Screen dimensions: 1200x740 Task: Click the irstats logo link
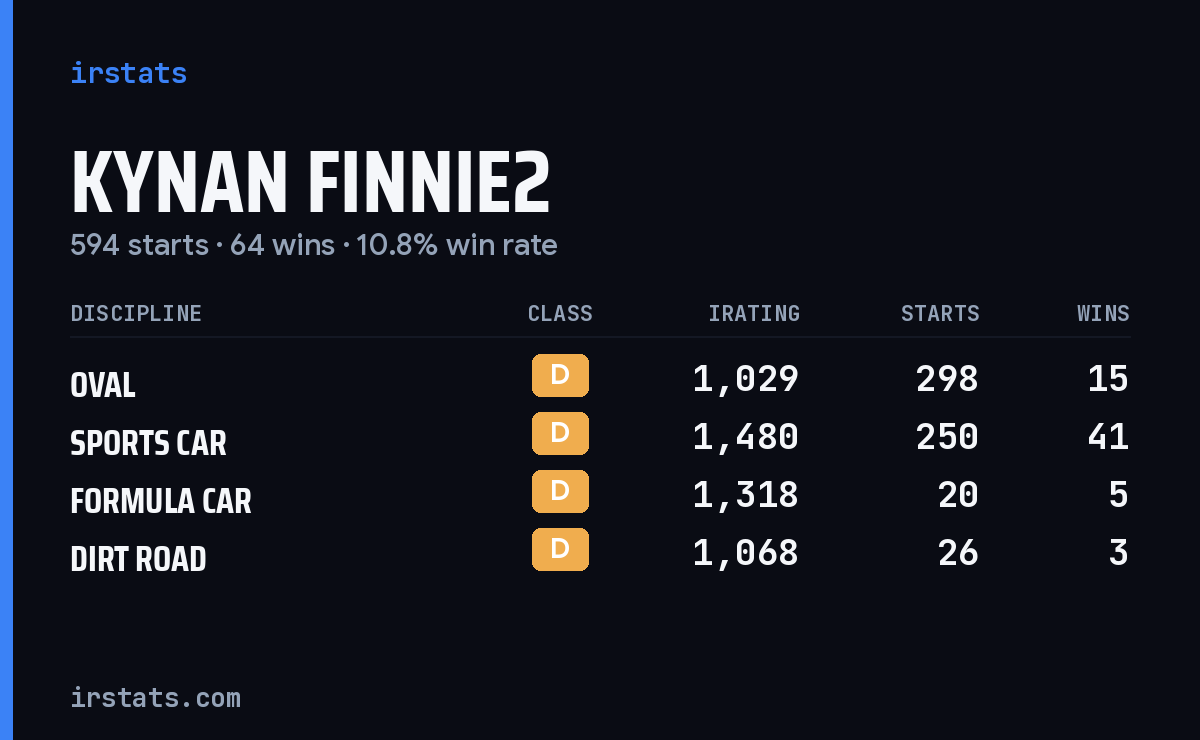[128, 73]
